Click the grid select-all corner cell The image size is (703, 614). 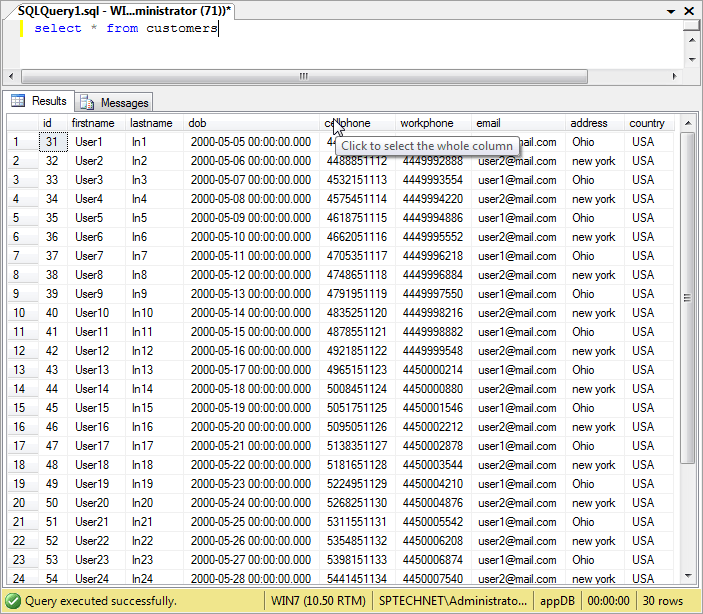click(22, 123)
